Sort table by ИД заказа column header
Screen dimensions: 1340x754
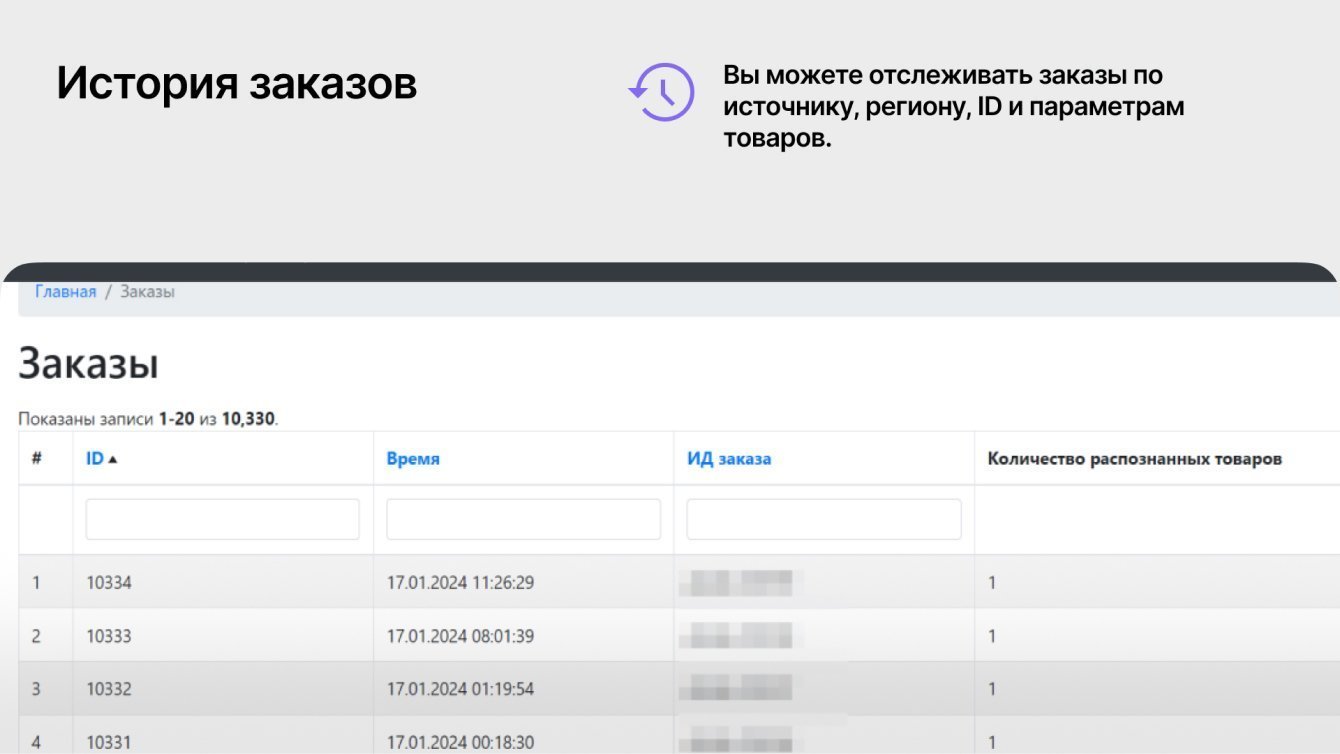click(729, 459)
